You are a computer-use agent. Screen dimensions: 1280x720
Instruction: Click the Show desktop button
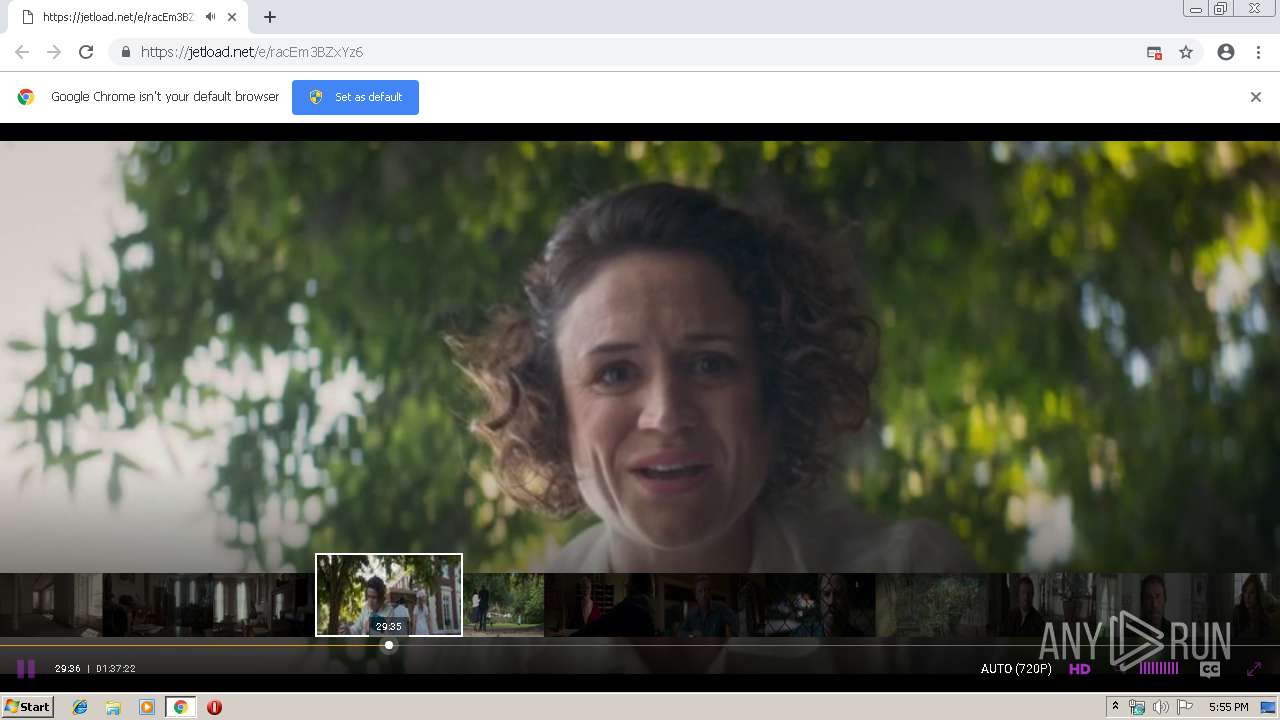coord(1270,707)
